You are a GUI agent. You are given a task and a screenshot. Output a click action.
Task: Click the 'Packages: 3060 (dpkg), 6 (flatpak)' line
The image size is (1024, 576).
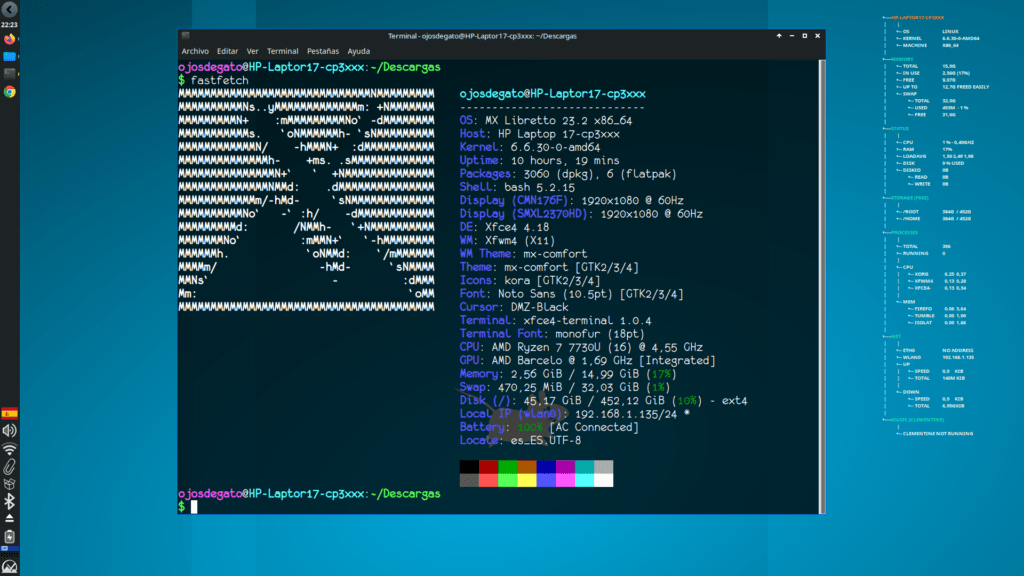(568, 174)
